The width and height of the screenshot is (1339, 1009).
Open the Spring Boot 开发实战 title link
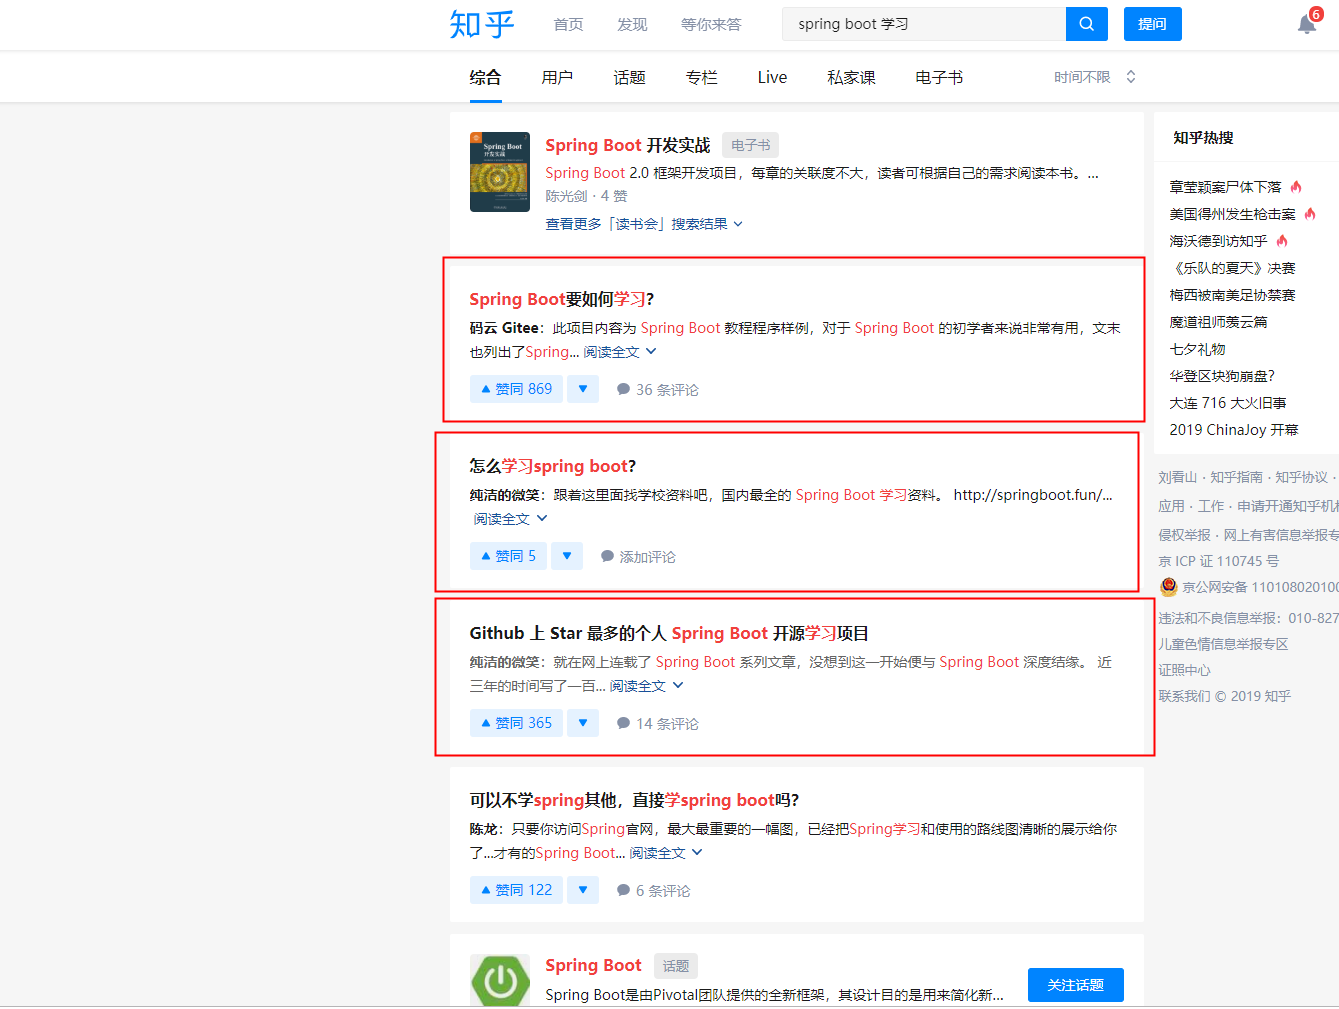pos(628,145)
